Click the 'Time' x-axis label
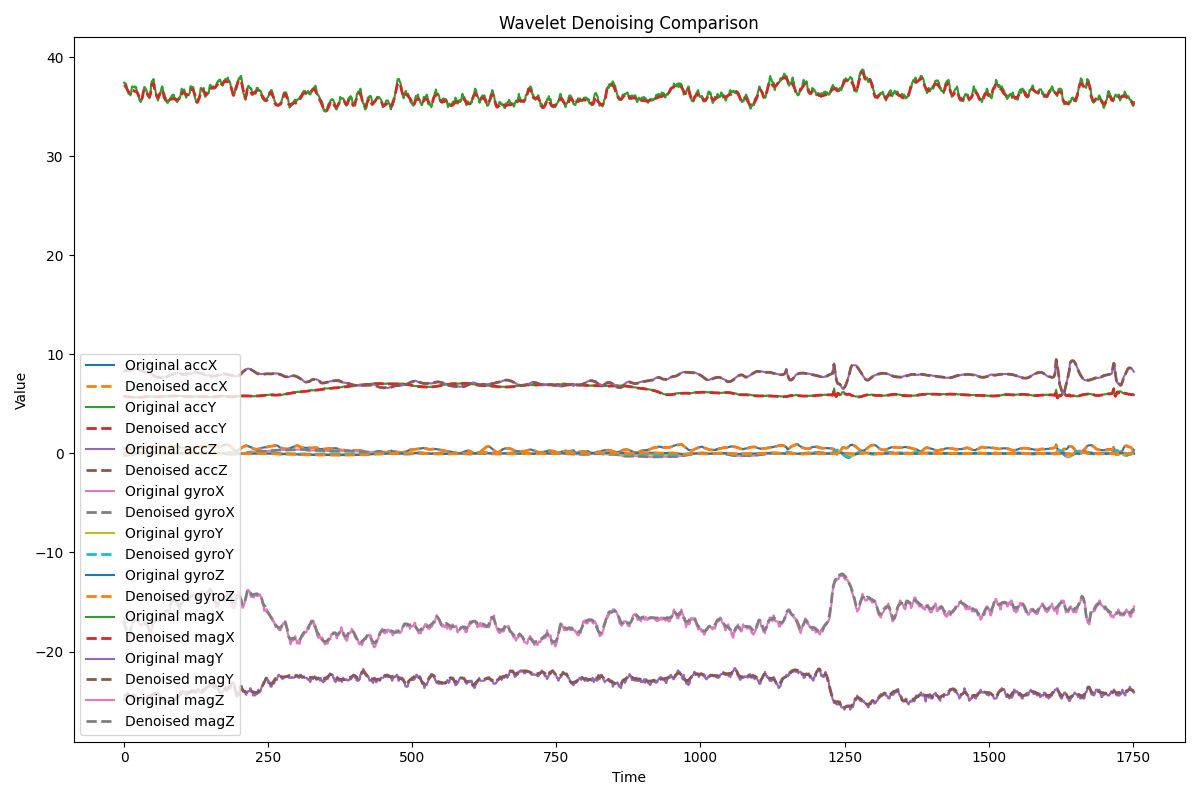Viewport: 1200px width, 800px height. click(628, 777)
